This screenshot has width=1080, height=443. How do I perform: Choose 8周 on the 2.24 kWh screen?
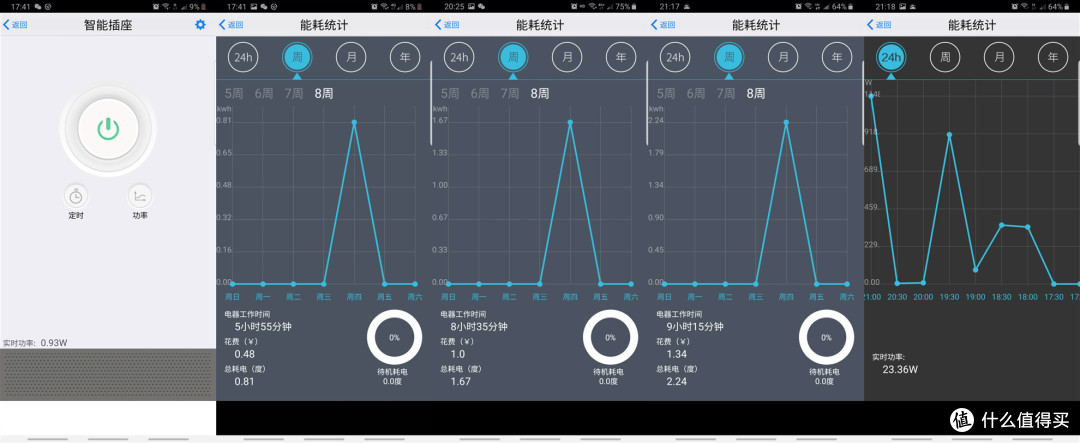756,94
